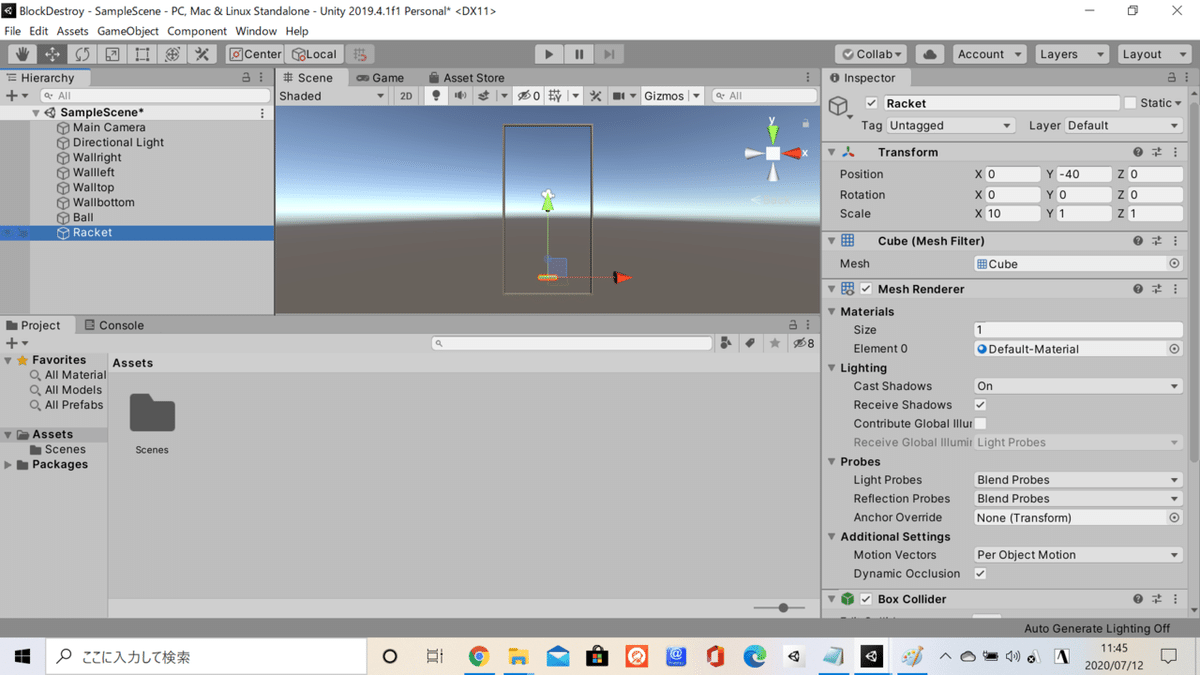Open the File menu
The image size is (1200, 675).
point(13,31)
